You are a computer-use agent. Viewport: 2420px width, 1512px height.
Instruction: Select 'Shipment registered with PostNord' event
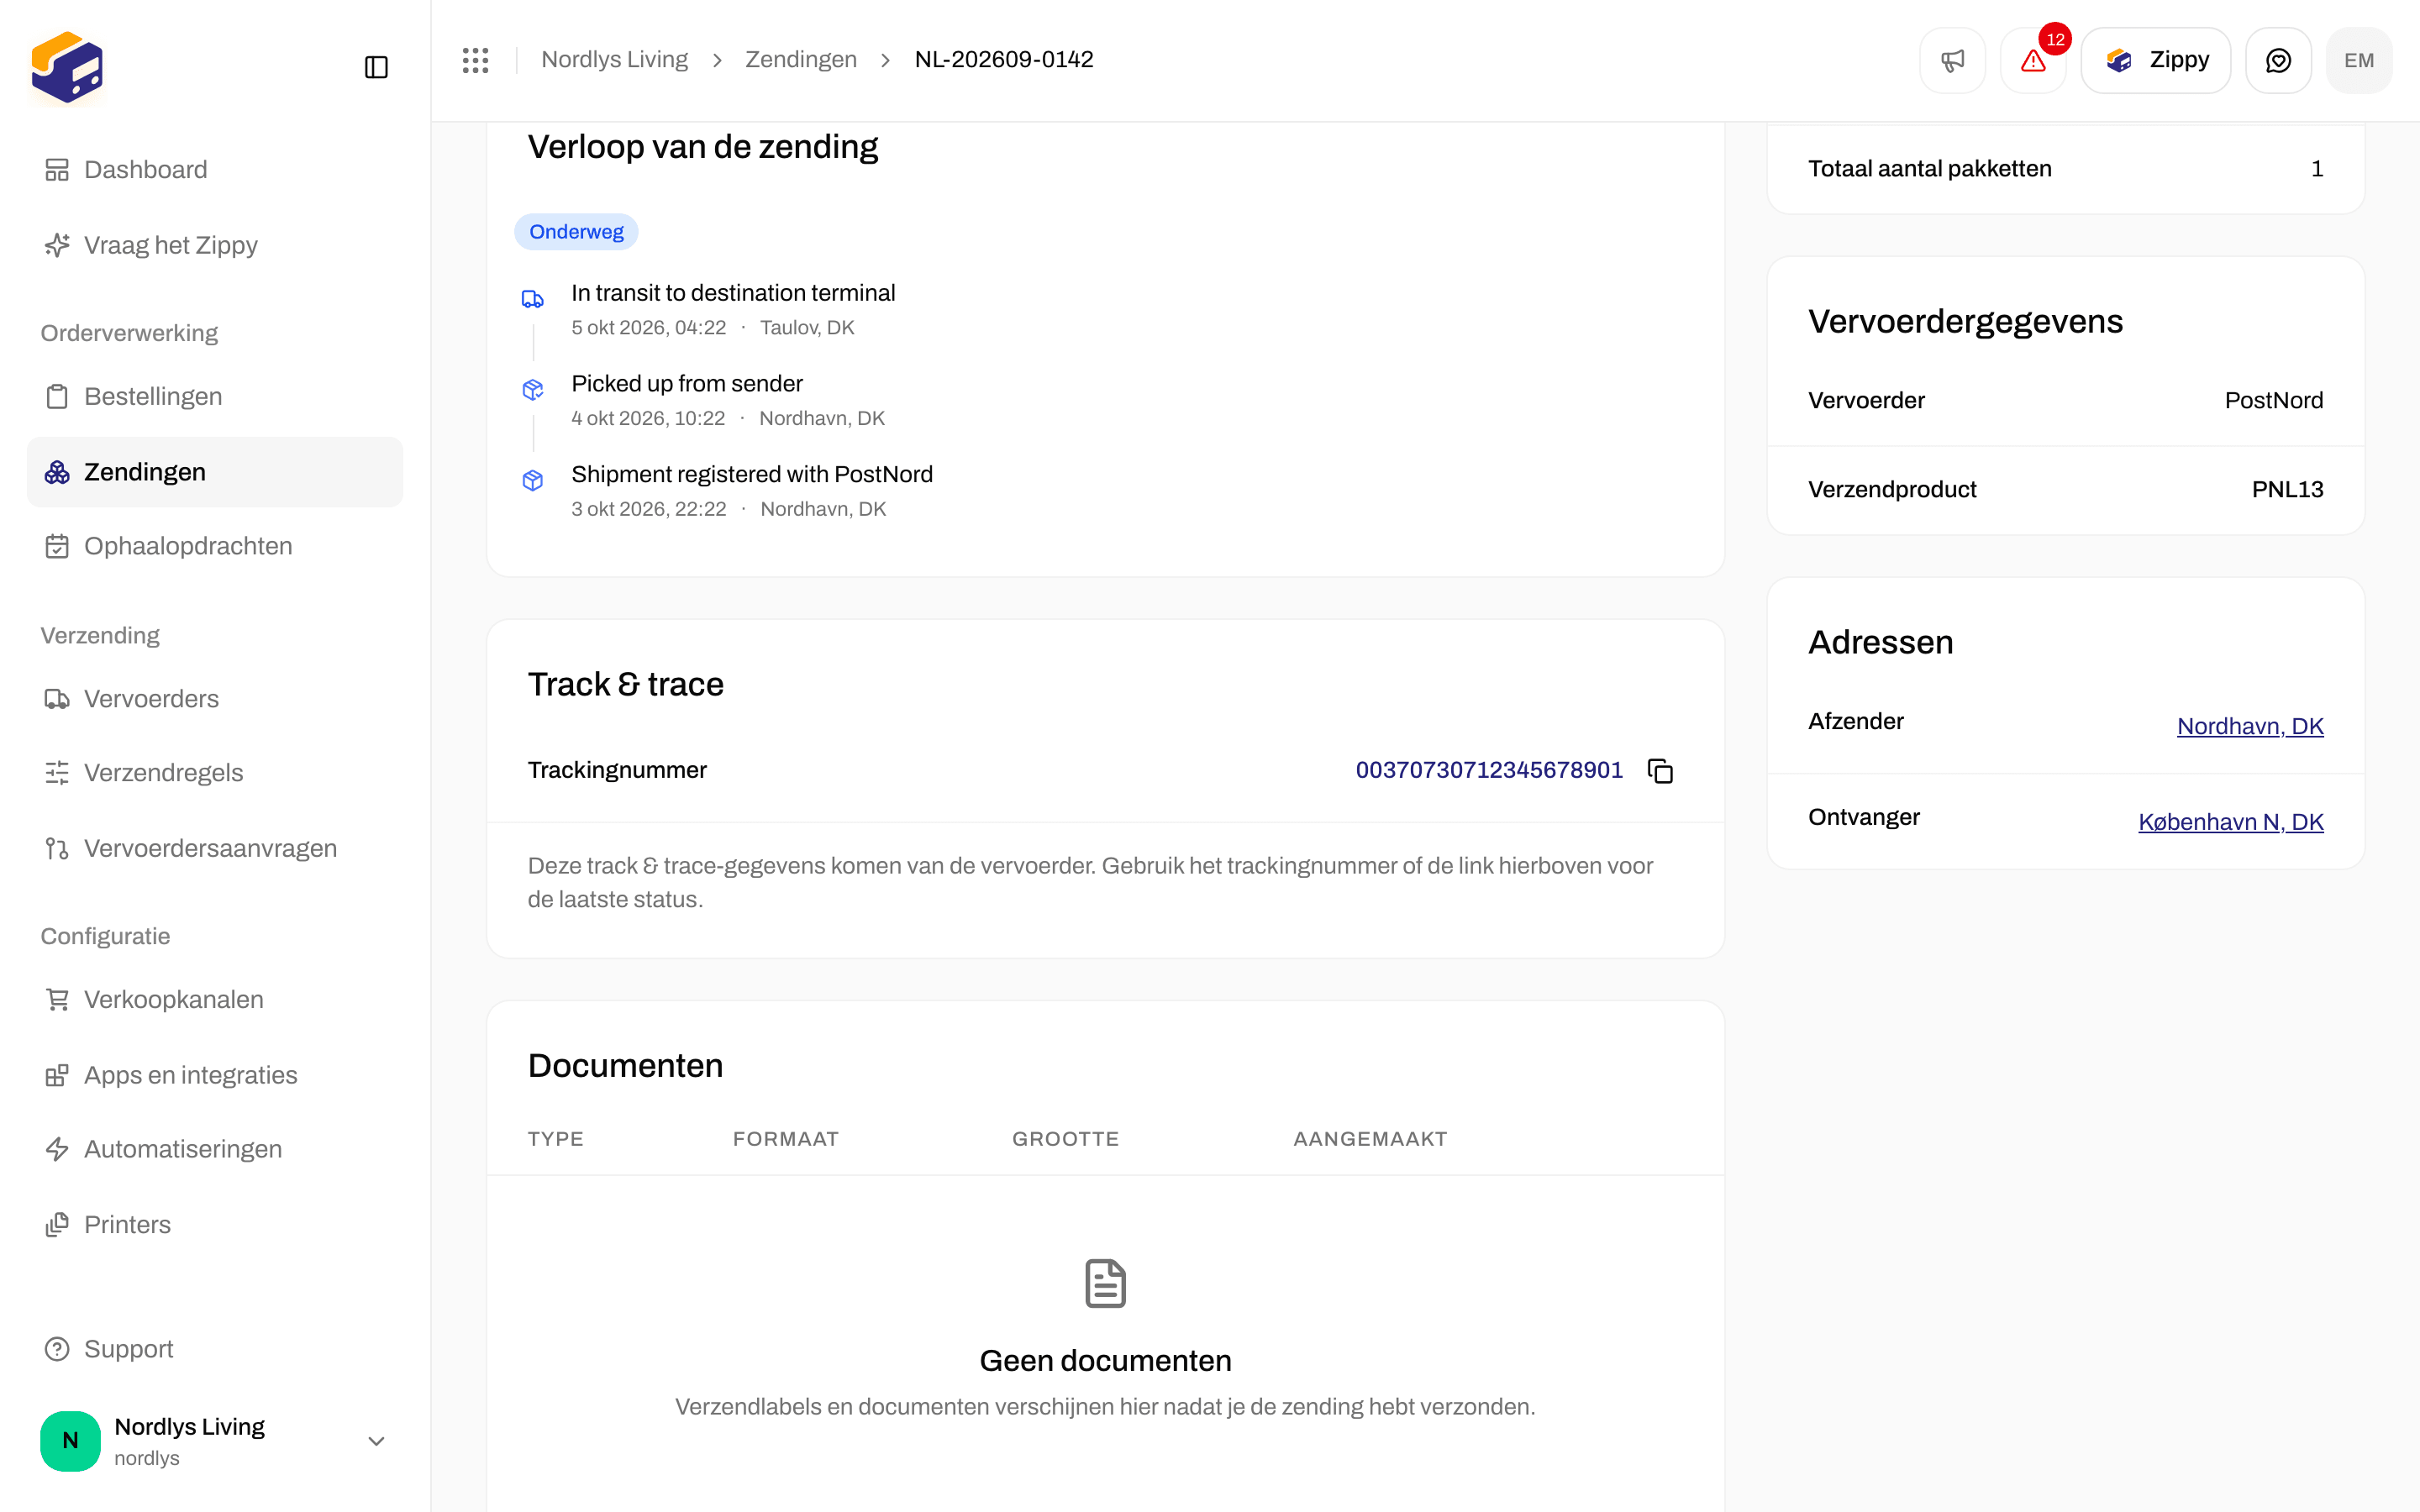[x=752, y=474]
